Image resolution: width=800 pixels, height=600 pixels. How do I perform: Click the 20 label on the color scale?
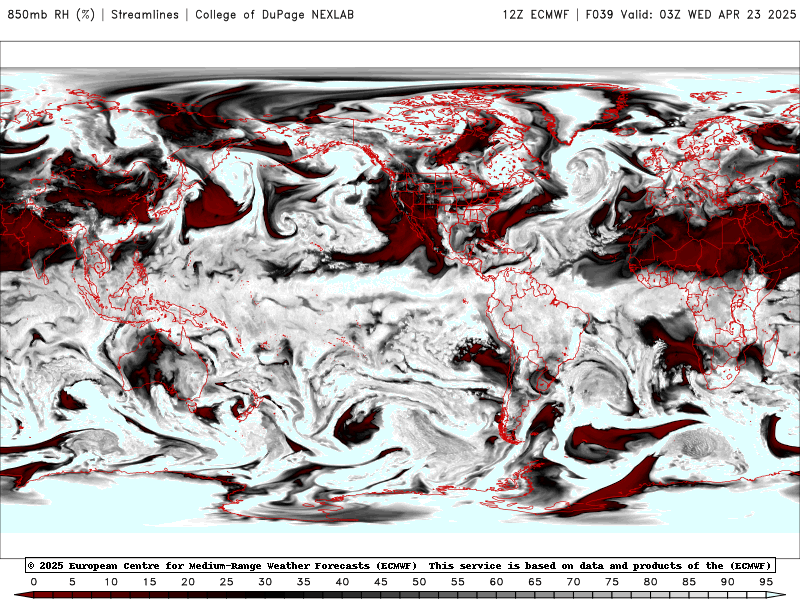[x=188, y=582]
